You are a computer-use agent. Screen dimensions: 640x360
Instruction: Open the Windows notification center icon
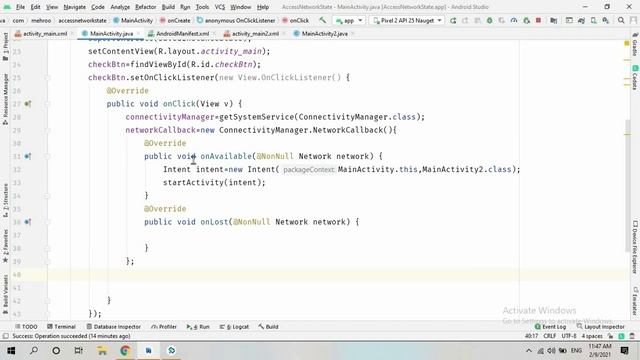[x=624, y=350]
